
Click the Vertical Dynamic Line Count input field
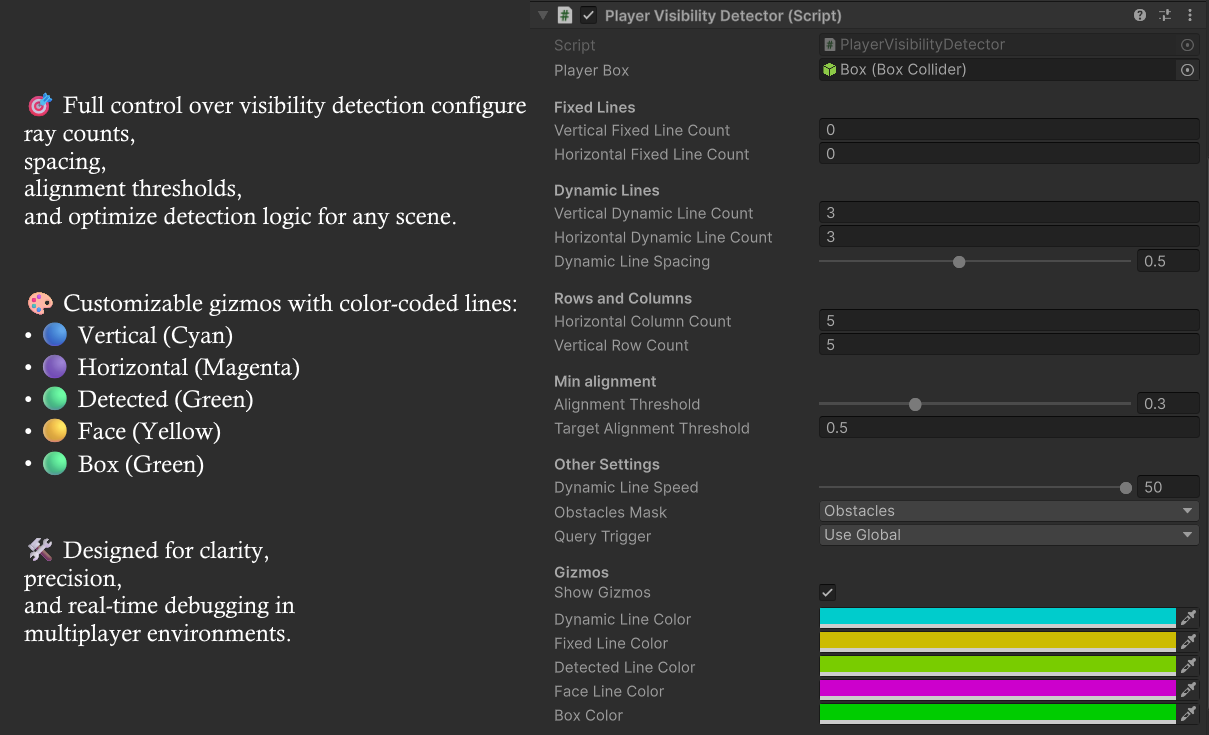tap(1007, 212)
